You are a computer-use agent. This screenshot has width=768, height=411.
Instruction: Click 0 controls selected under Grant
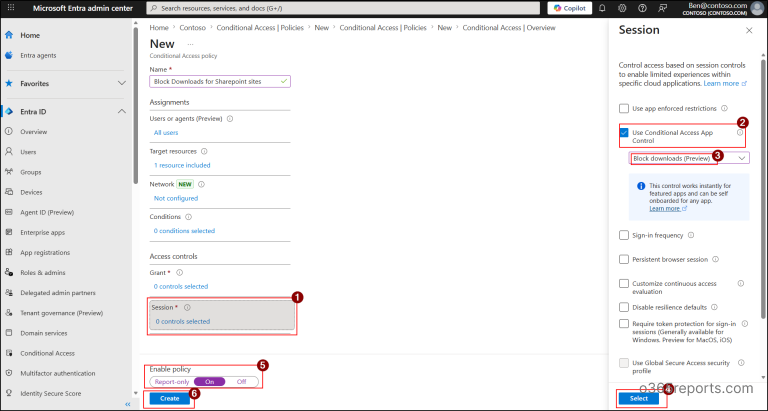(181, 287)
